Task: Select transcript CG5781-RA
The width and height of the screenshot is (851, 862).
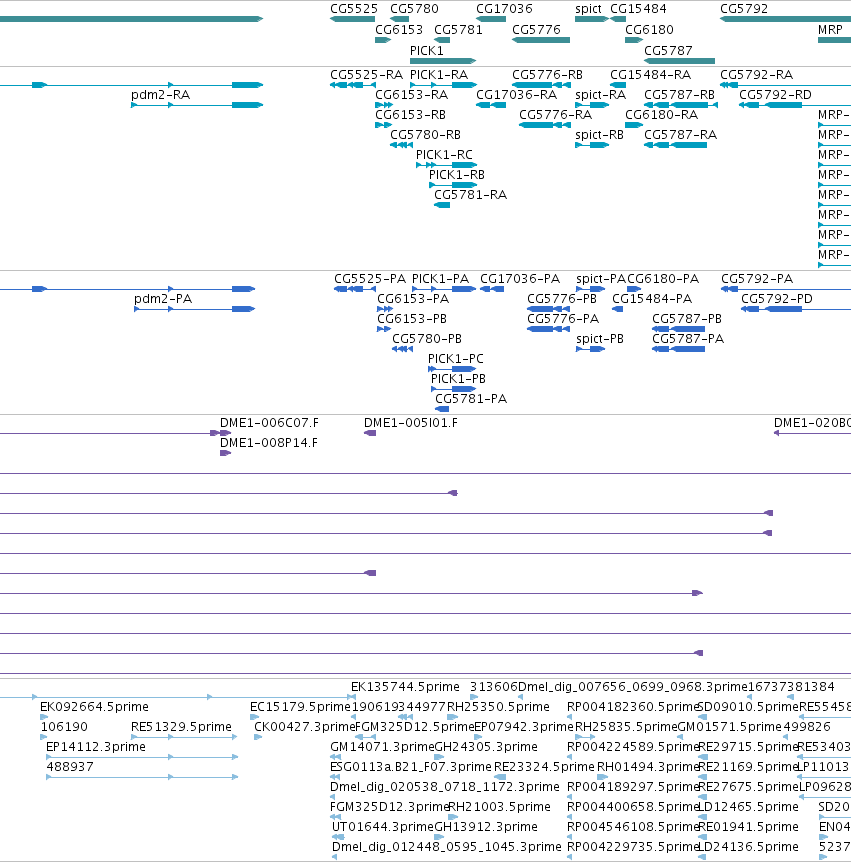Action: point(470,195)
